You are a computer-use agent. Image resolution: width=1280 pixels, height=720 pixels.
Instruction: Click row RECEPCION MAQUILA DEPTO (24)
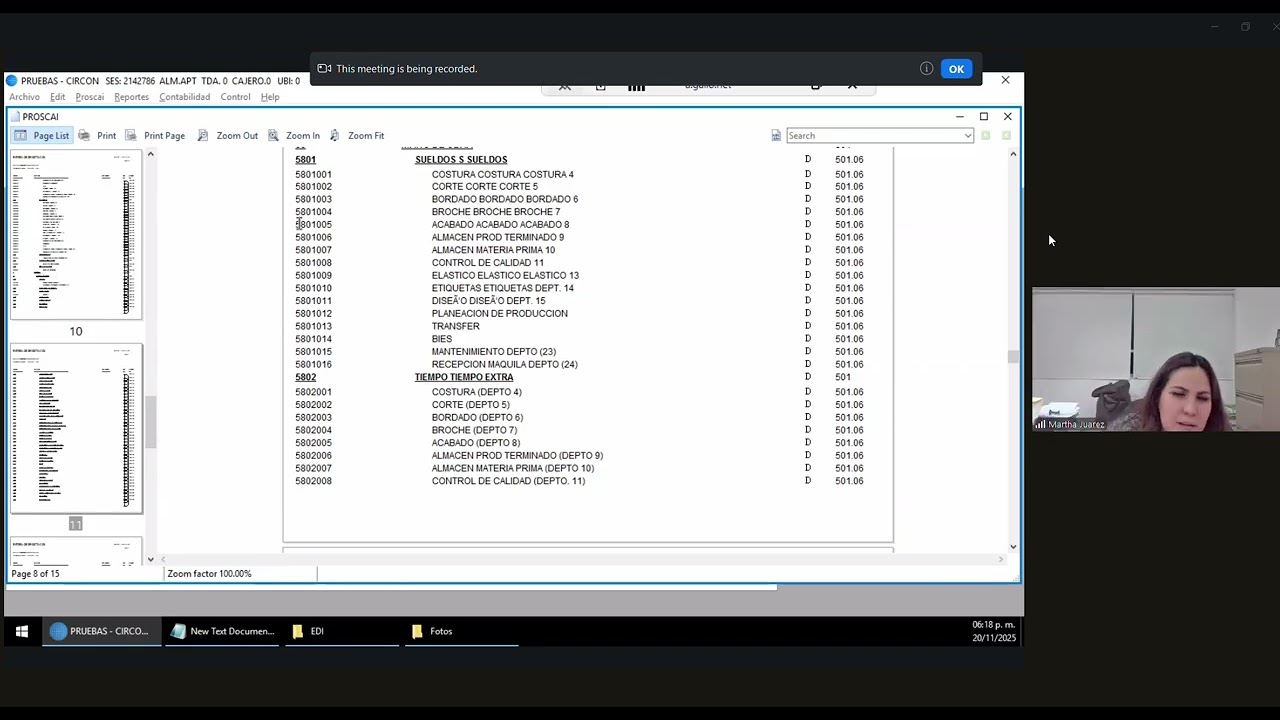pos(504,364)
